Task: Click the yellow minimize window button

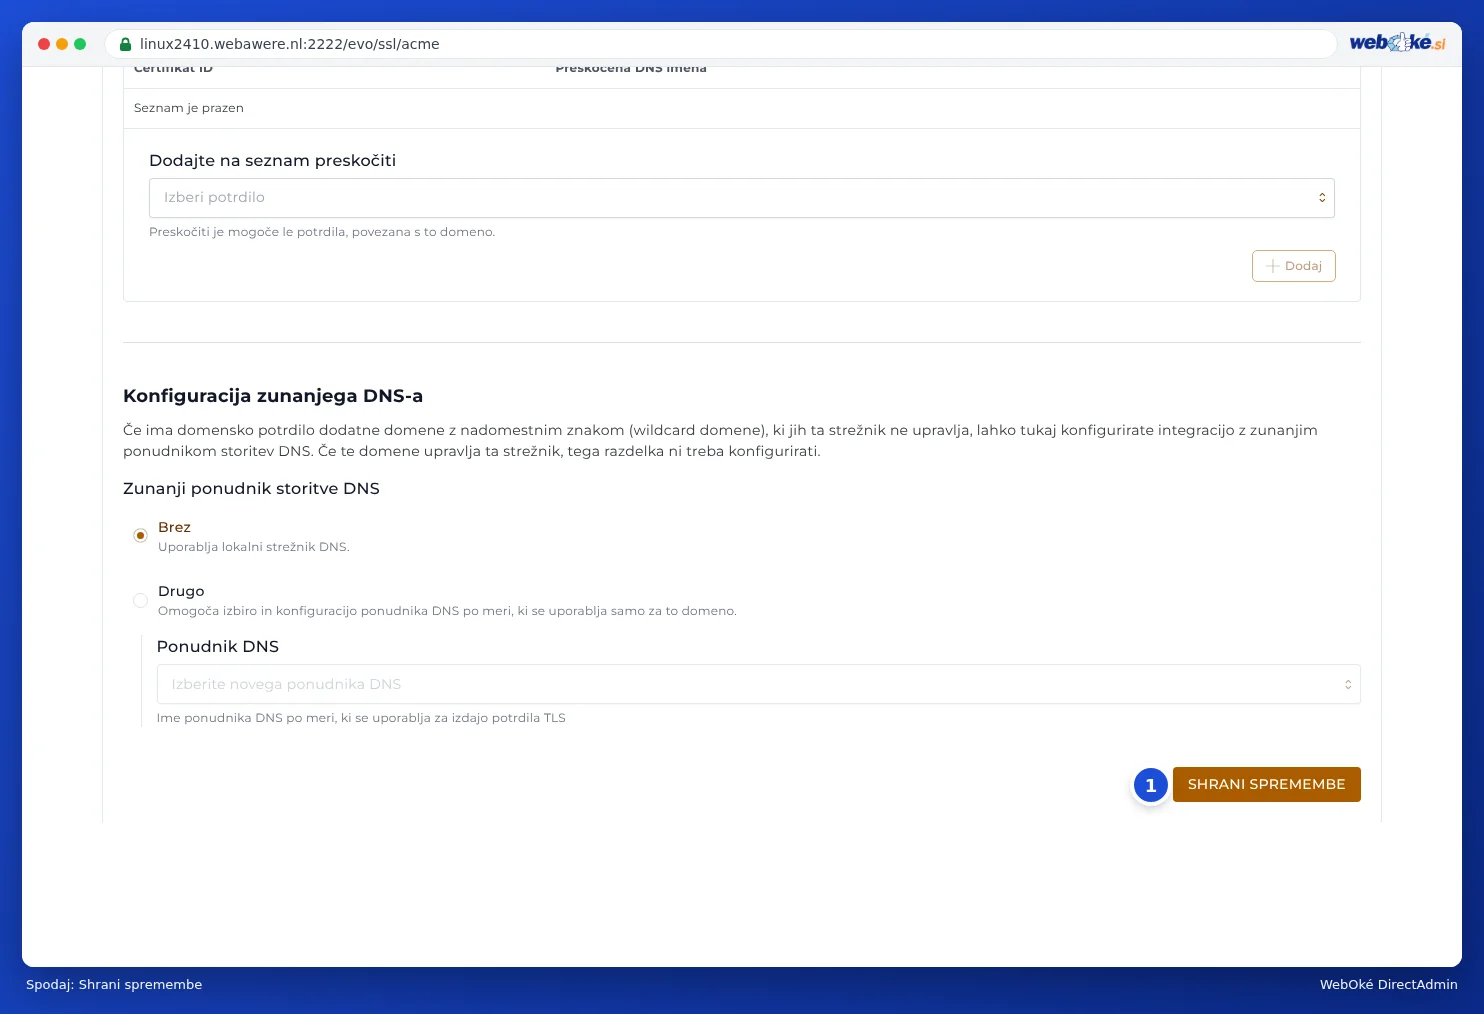Action: [62, 44]
